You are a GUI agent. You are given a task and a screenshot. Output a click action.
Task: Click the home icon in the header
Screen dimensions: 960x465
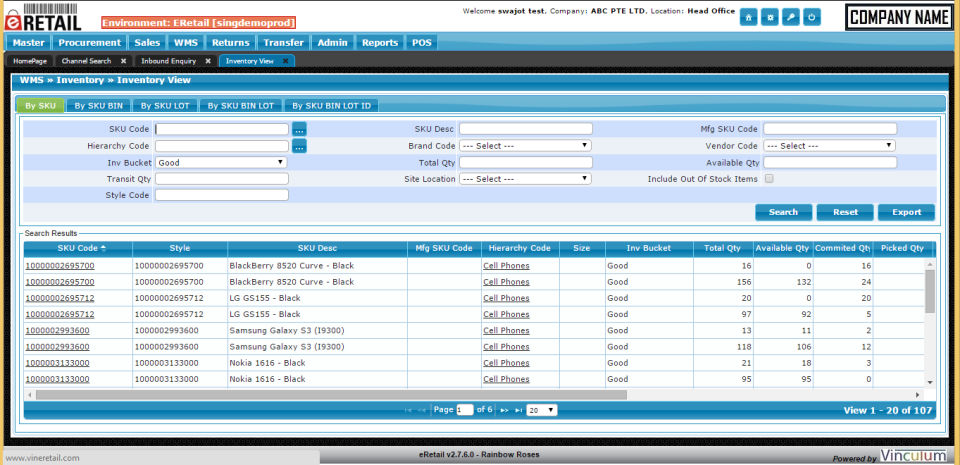[x=748, y=17]
